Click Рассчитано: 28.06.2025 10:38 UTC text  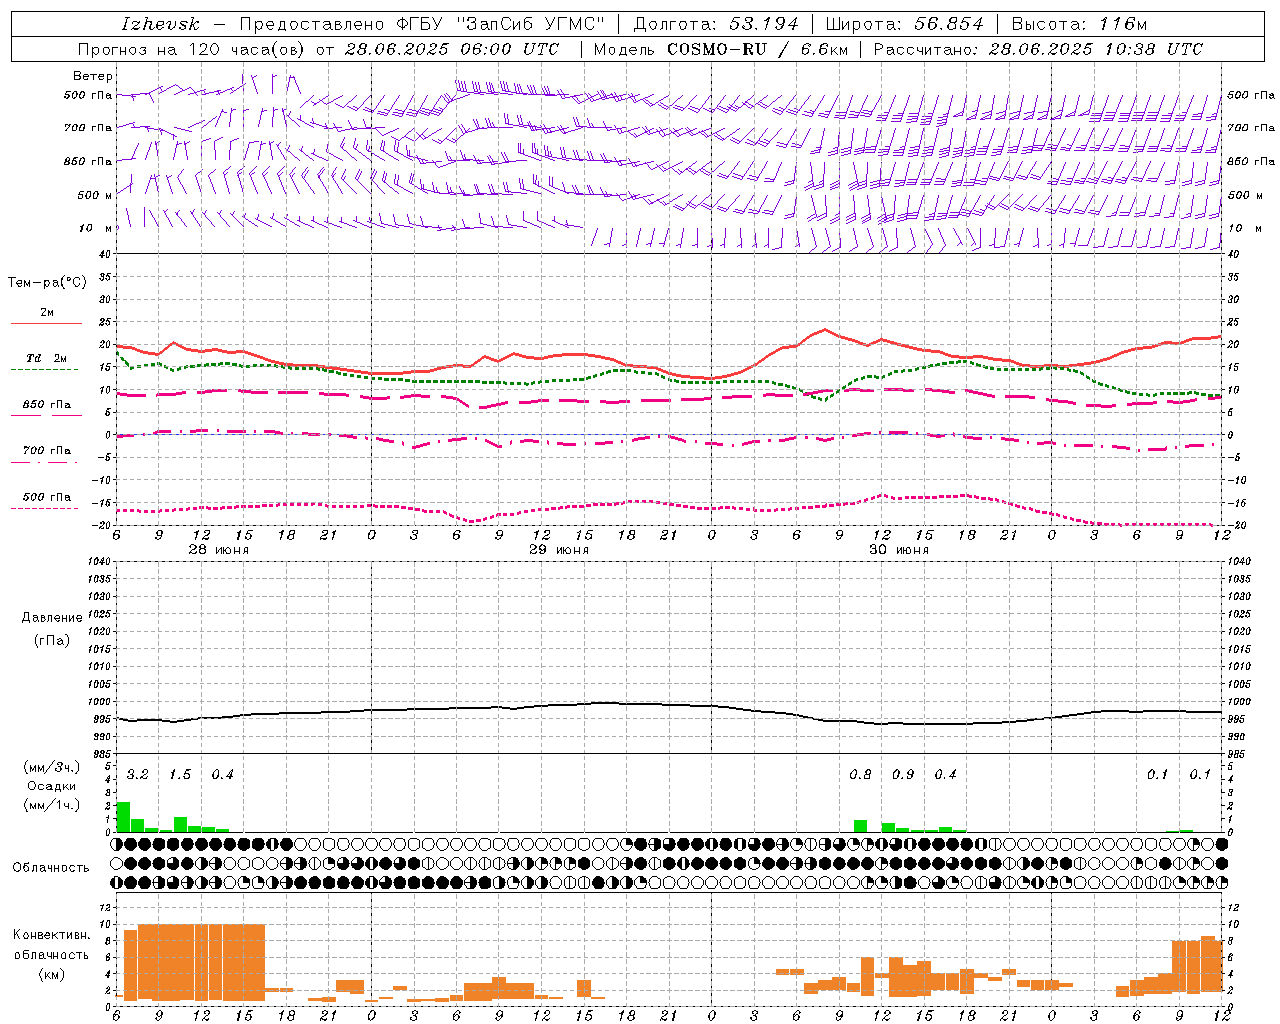coord(1038,49)
